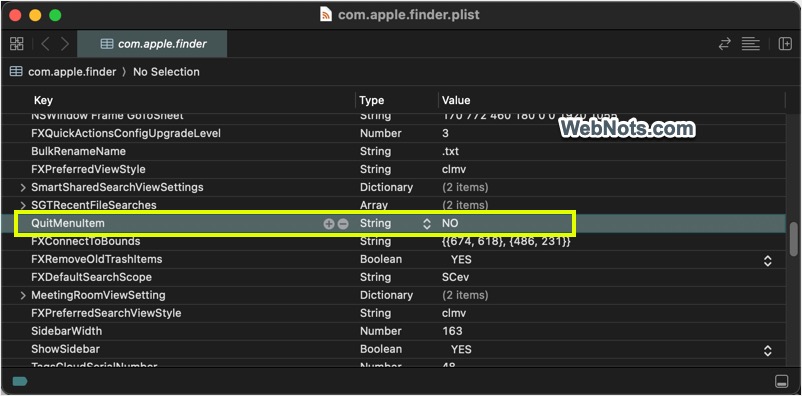802x396 pixels.
Task: Select the FXDefaultSearchScope key
Action: pyautogui.click(x=92, y=277)
